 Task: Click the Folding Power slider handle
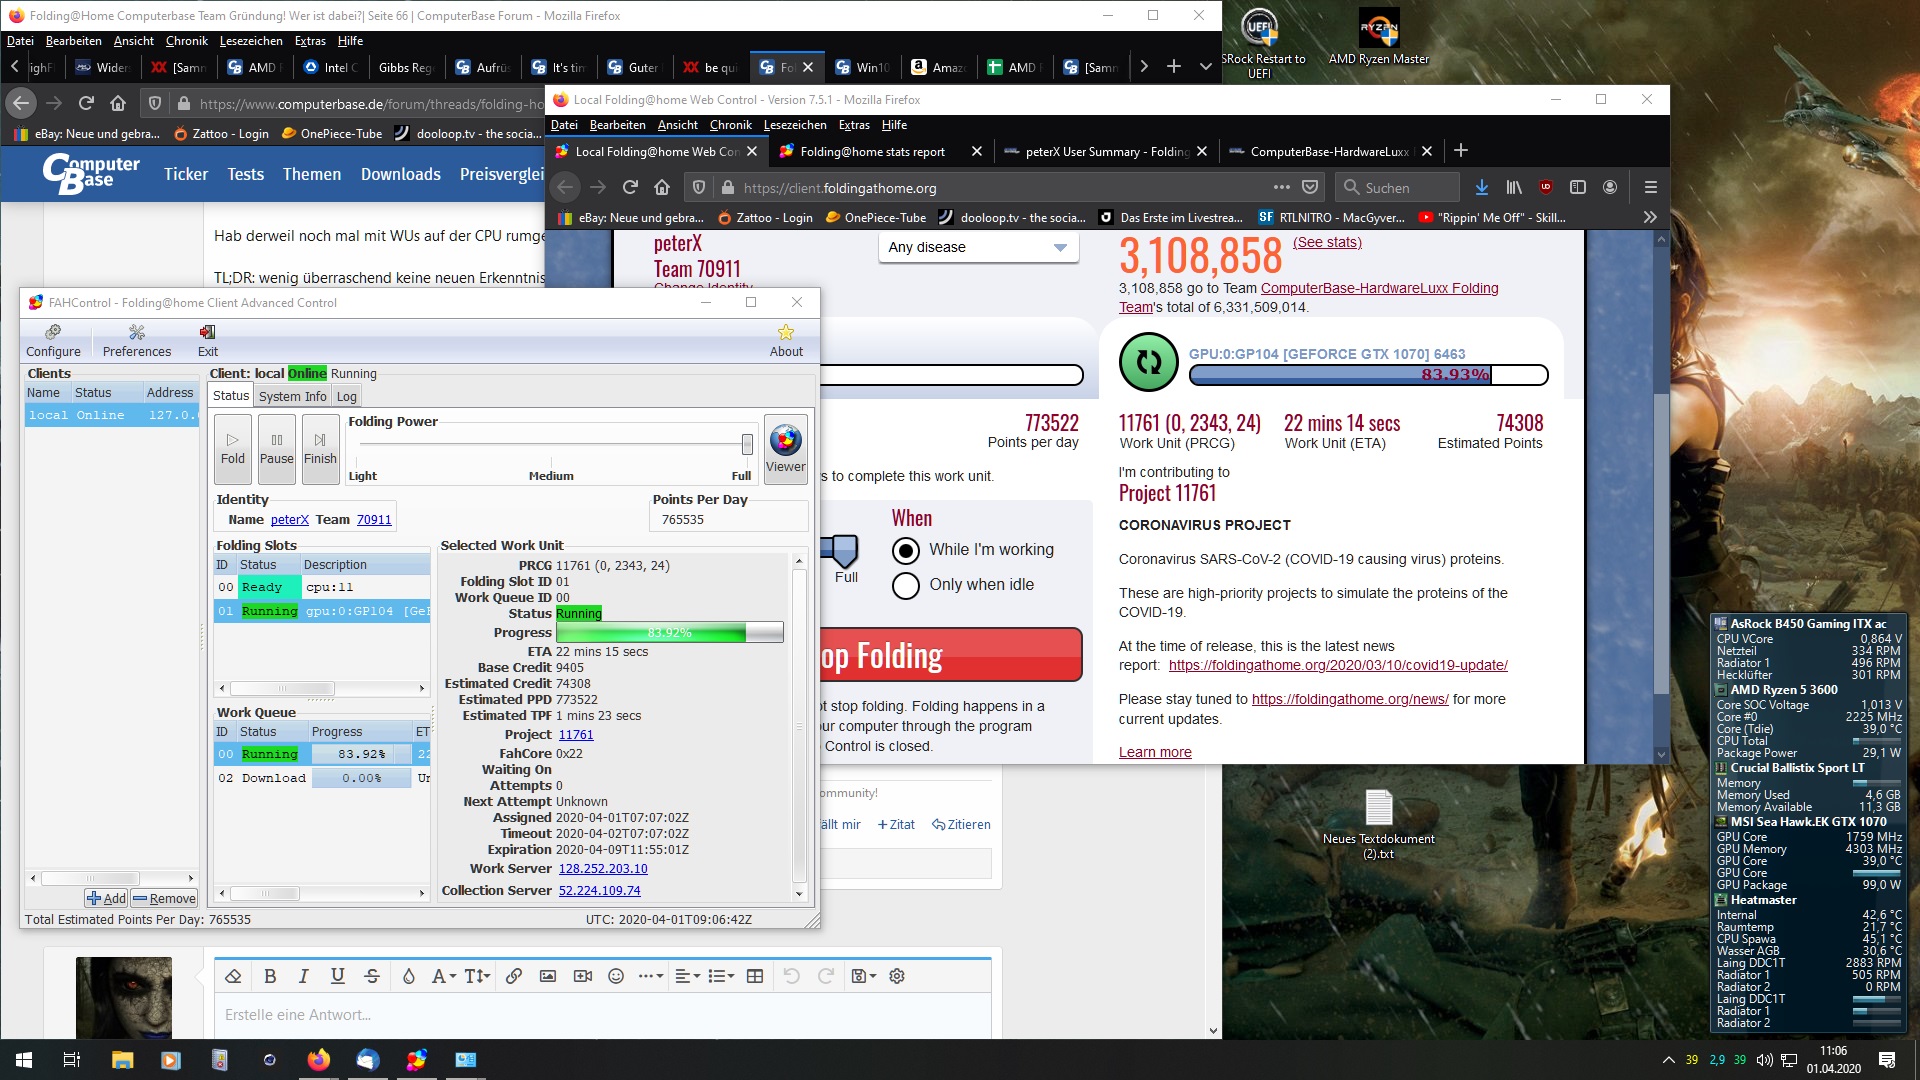coord(747,443)
